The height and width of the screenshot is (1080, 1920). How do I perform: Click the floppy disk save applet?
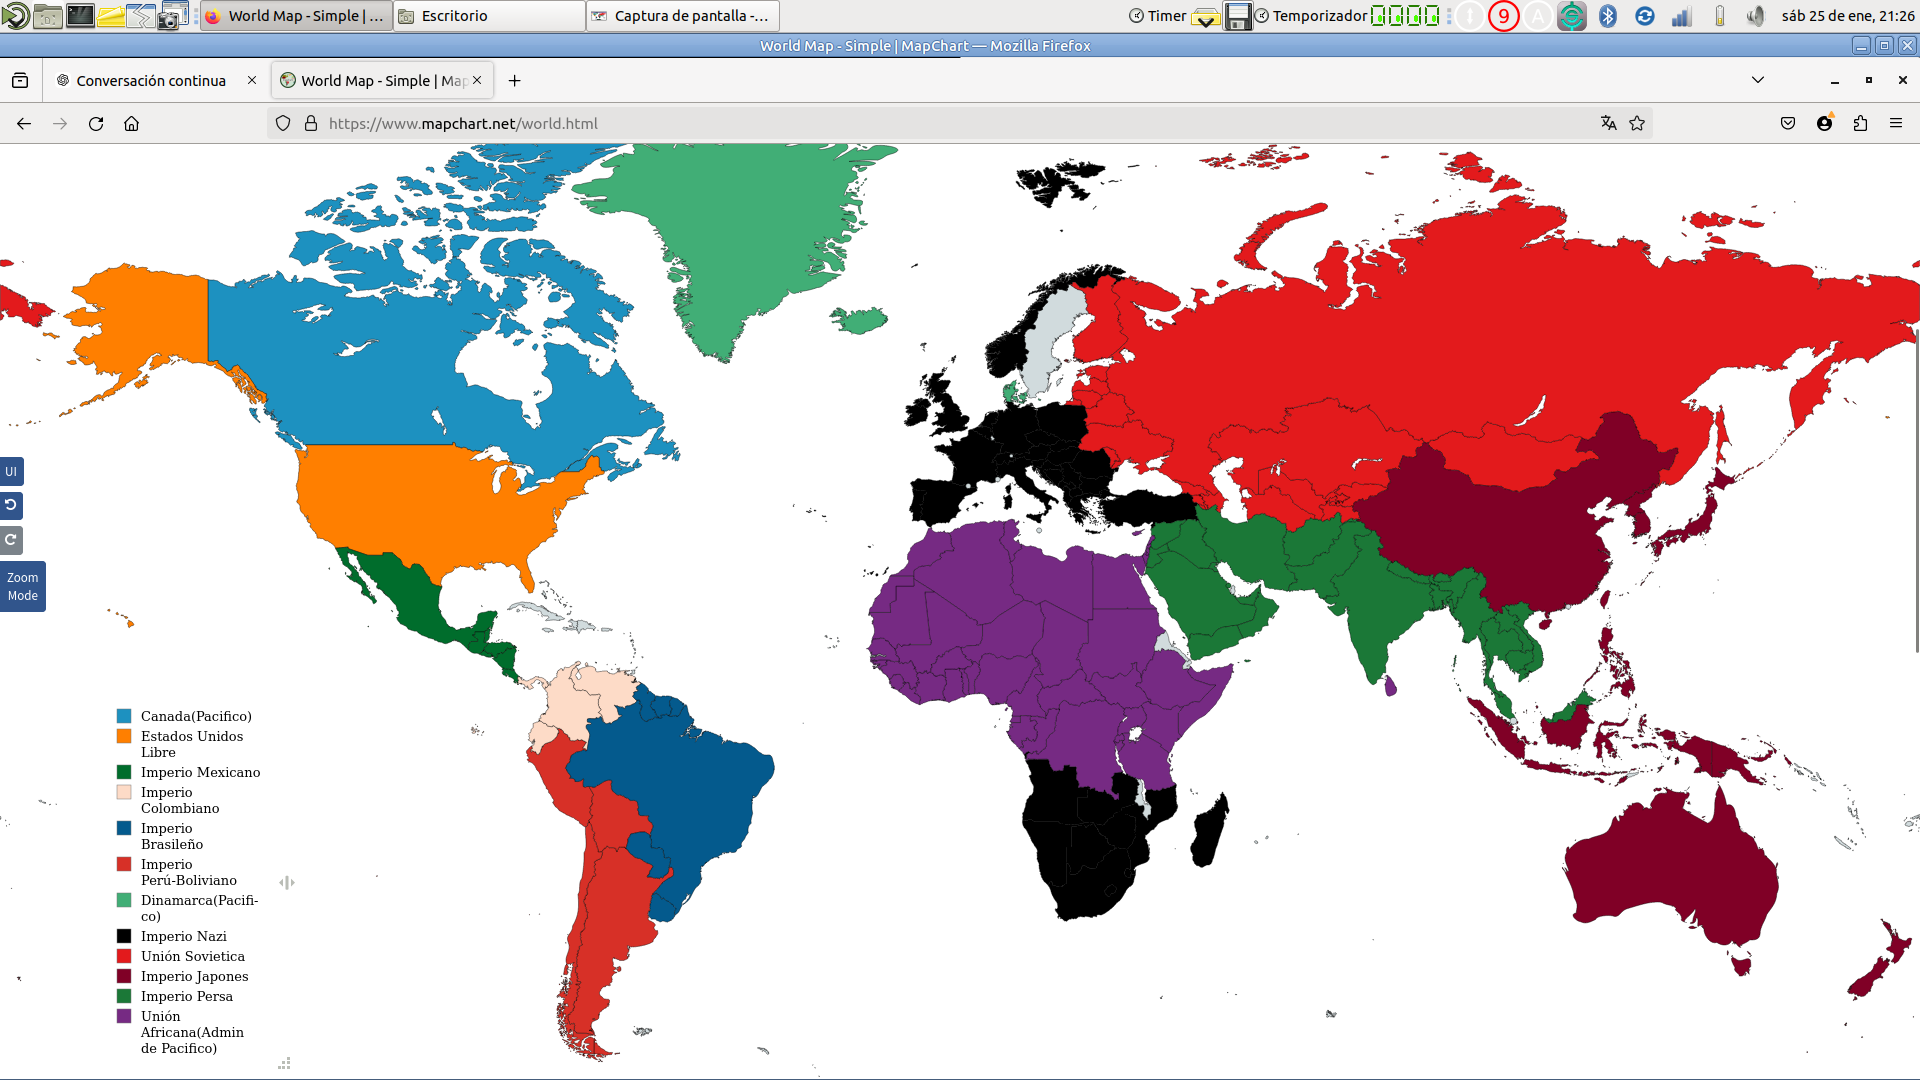(x=1238, y=15)
